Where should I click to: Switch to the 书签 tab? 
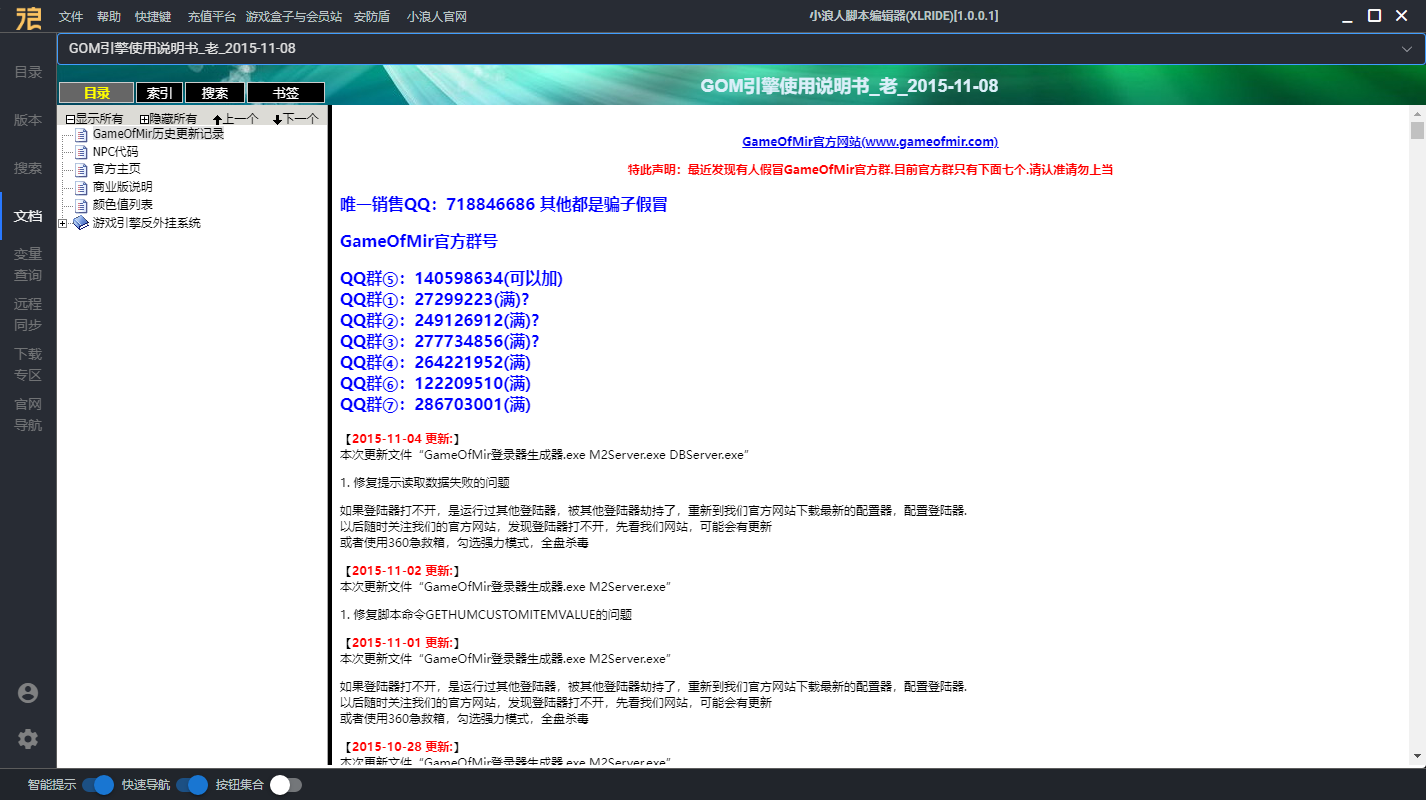[x=286, y=93]
